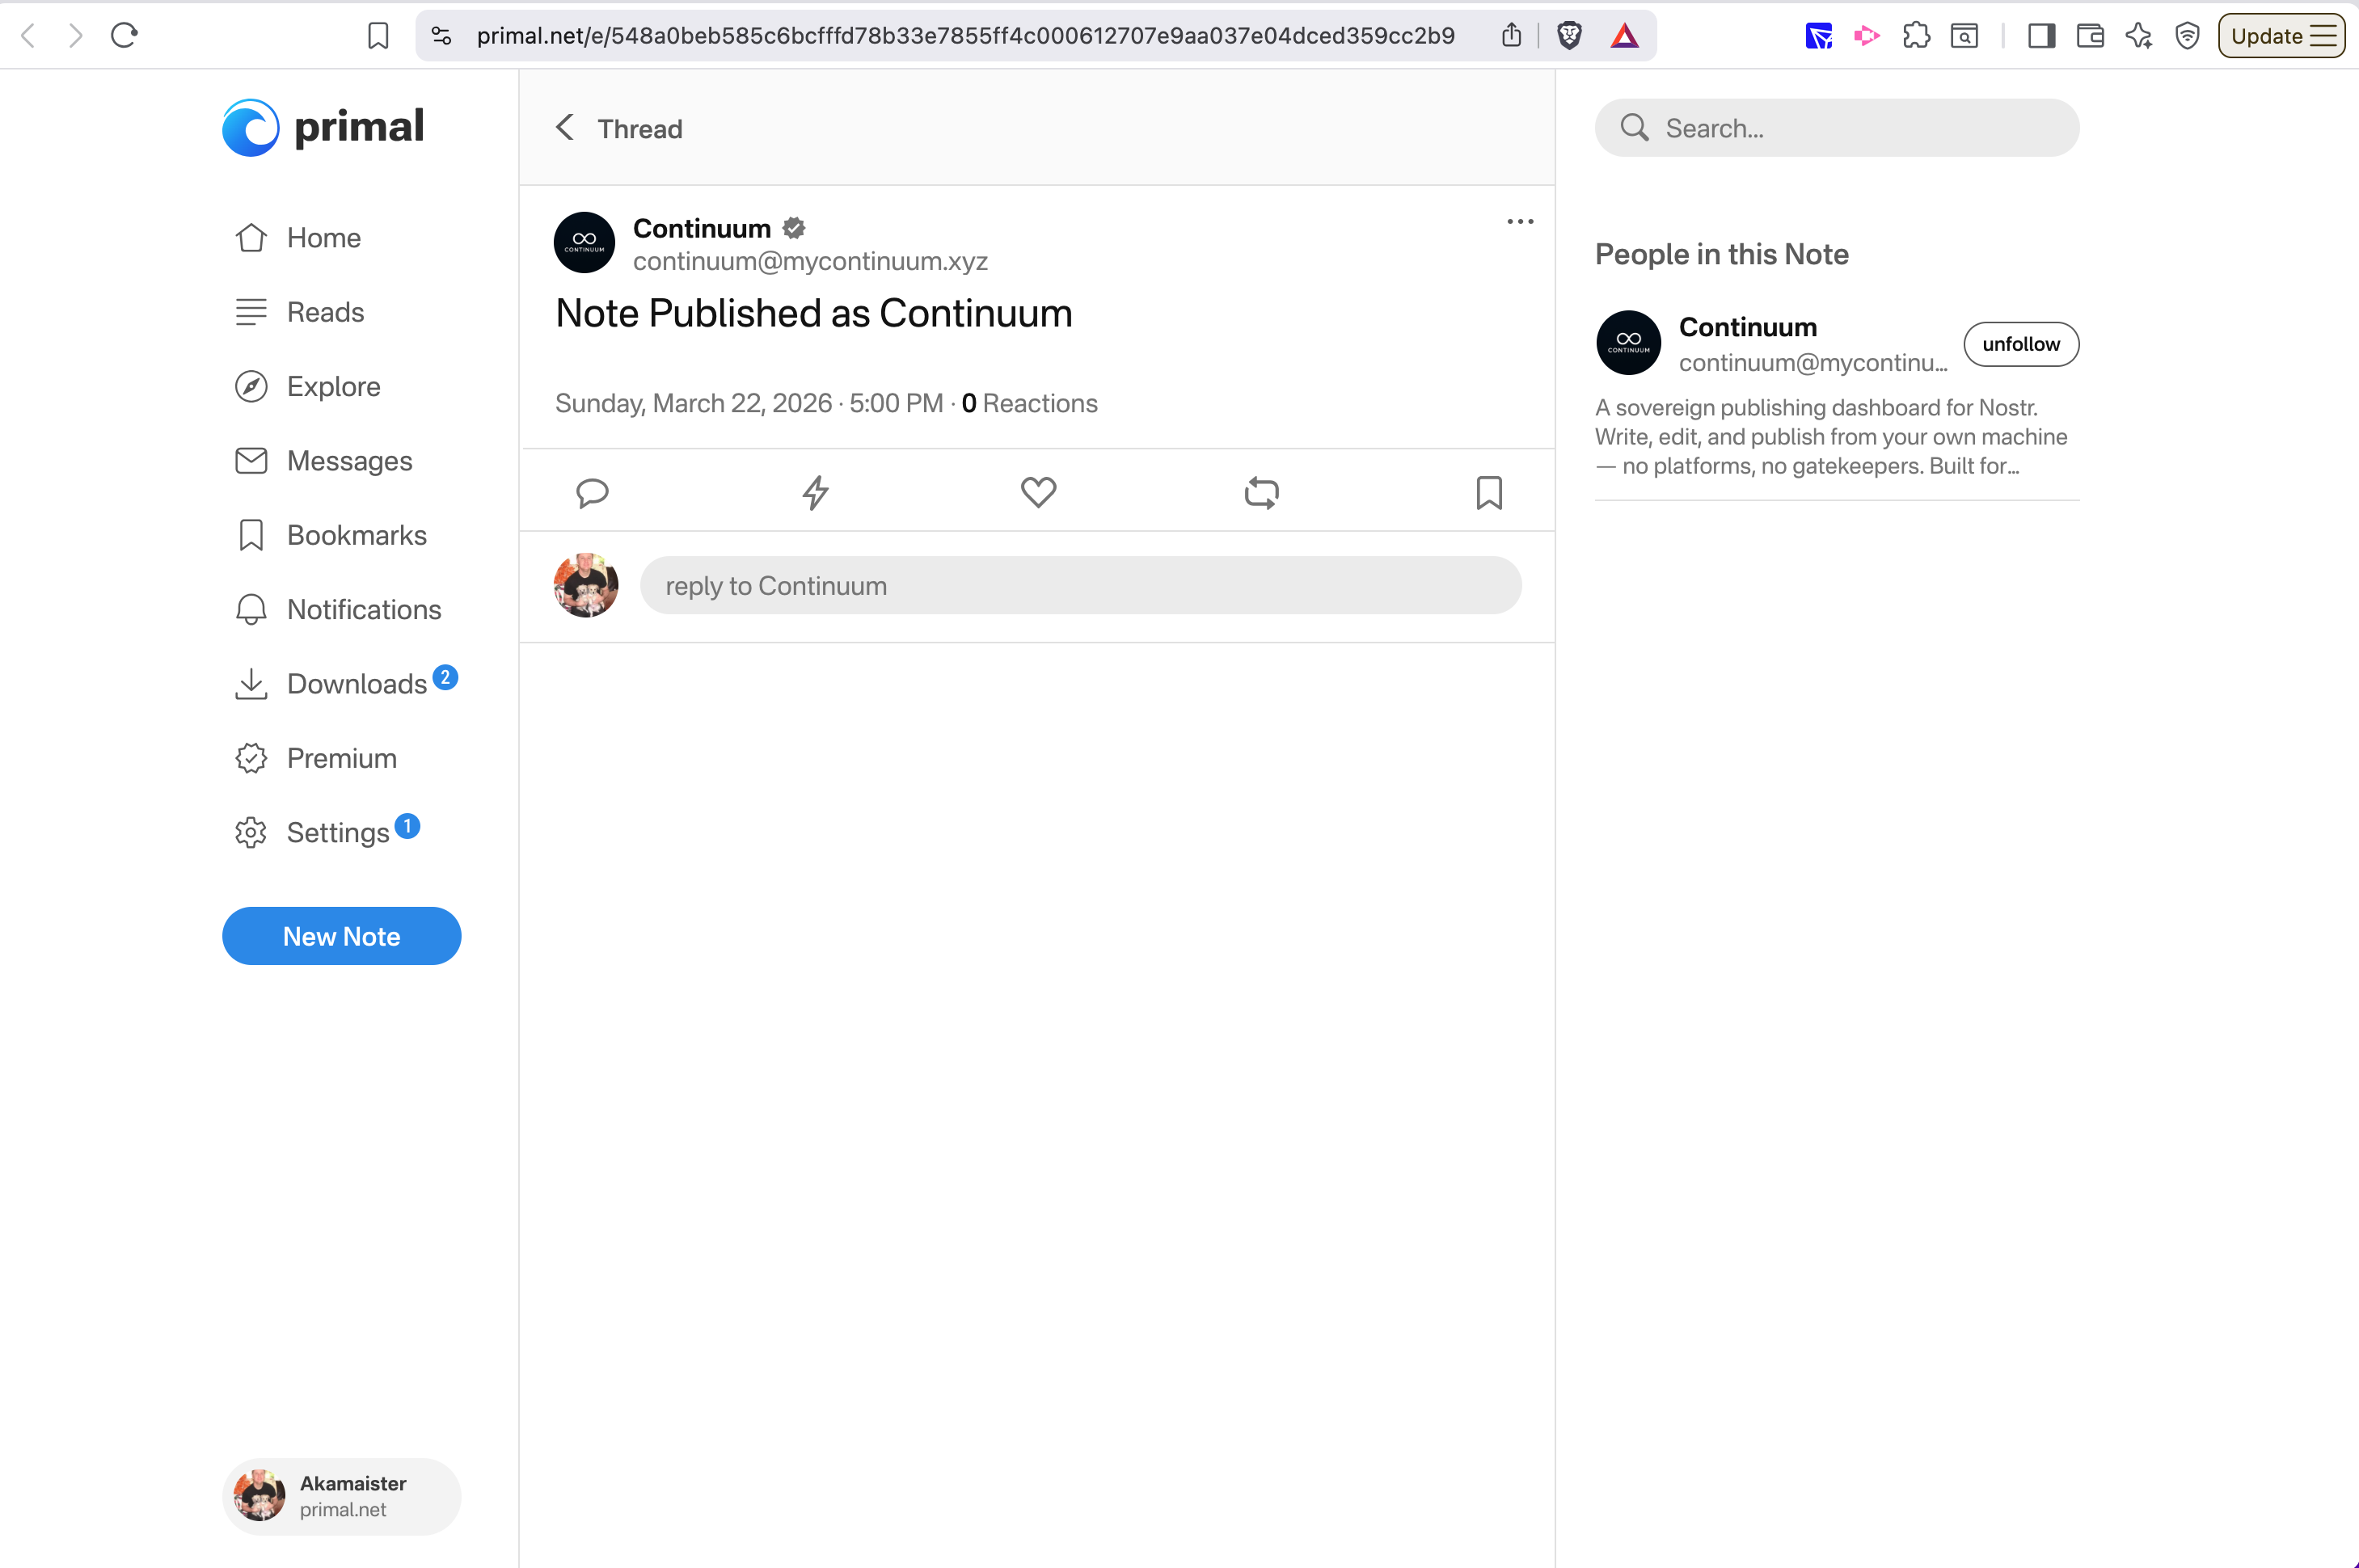Unfollow Continuum account

coord(2020,344)
